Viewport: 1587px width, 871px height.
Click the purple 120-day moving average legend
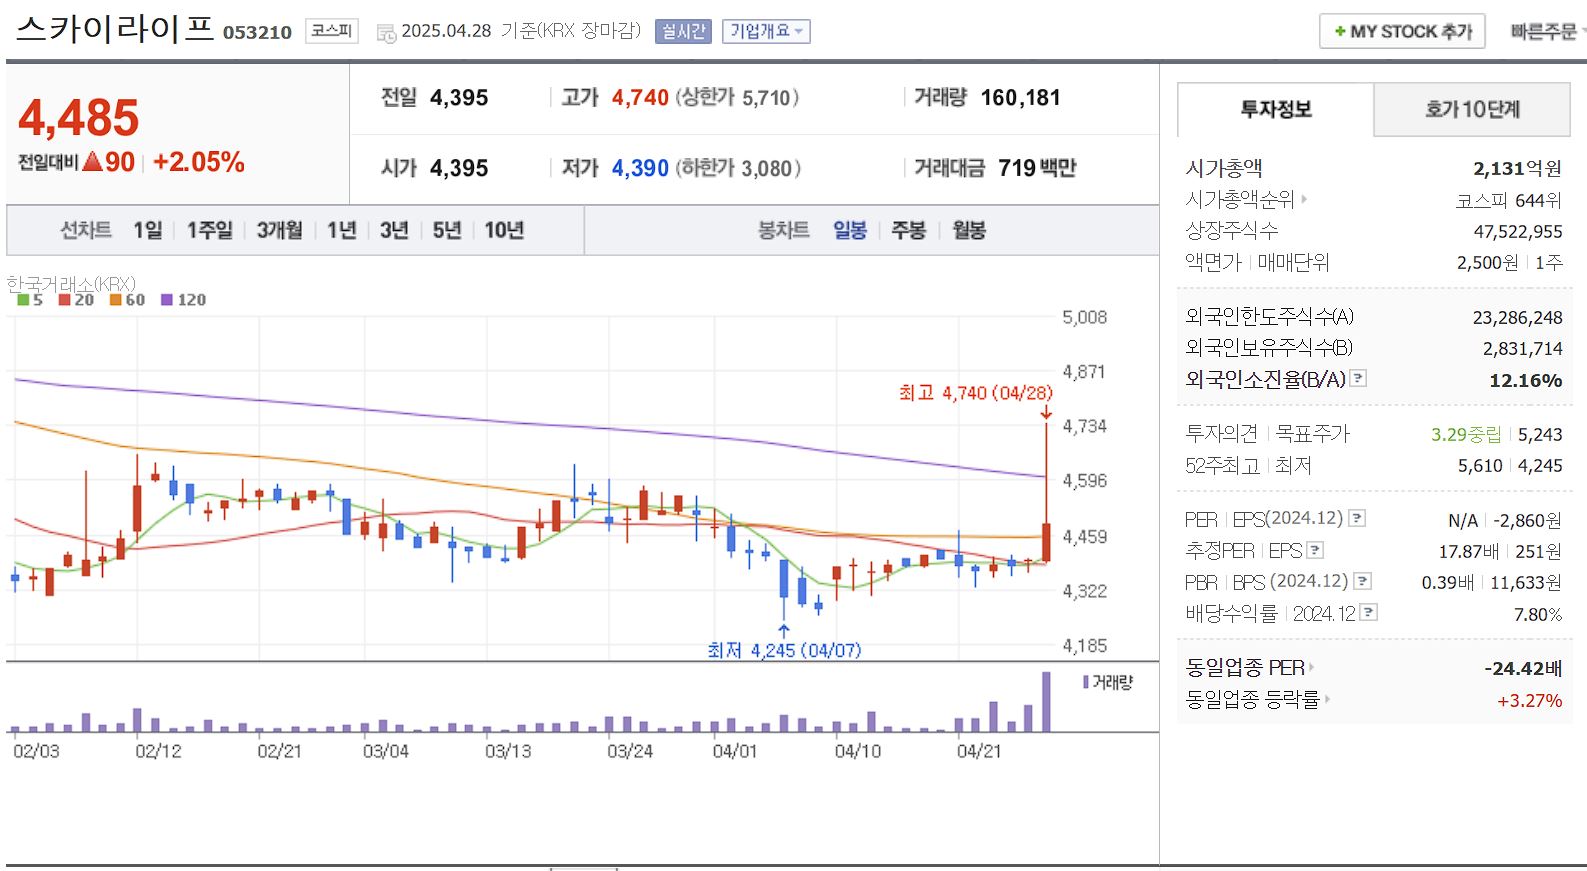[183, 300]
